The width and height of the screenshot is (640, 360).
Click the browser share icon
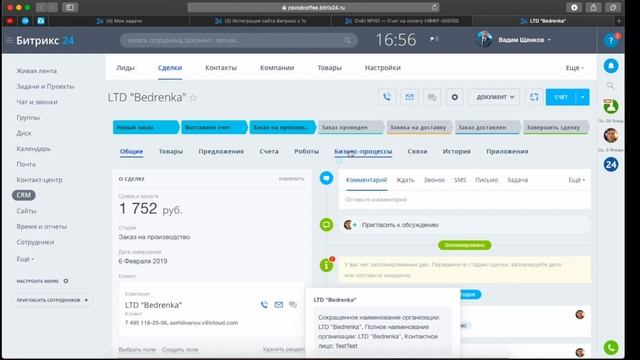click(593, 7)
